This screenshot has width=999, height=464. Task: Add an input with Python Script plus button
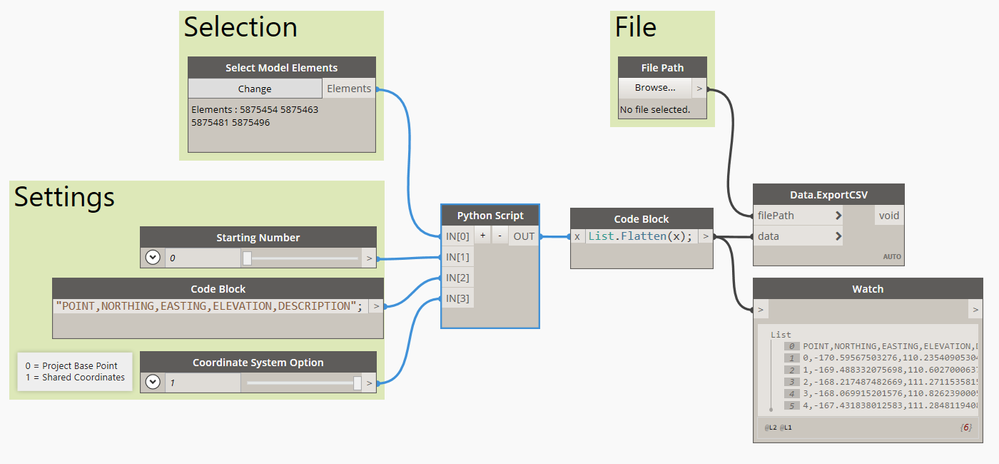click(483, 236)
